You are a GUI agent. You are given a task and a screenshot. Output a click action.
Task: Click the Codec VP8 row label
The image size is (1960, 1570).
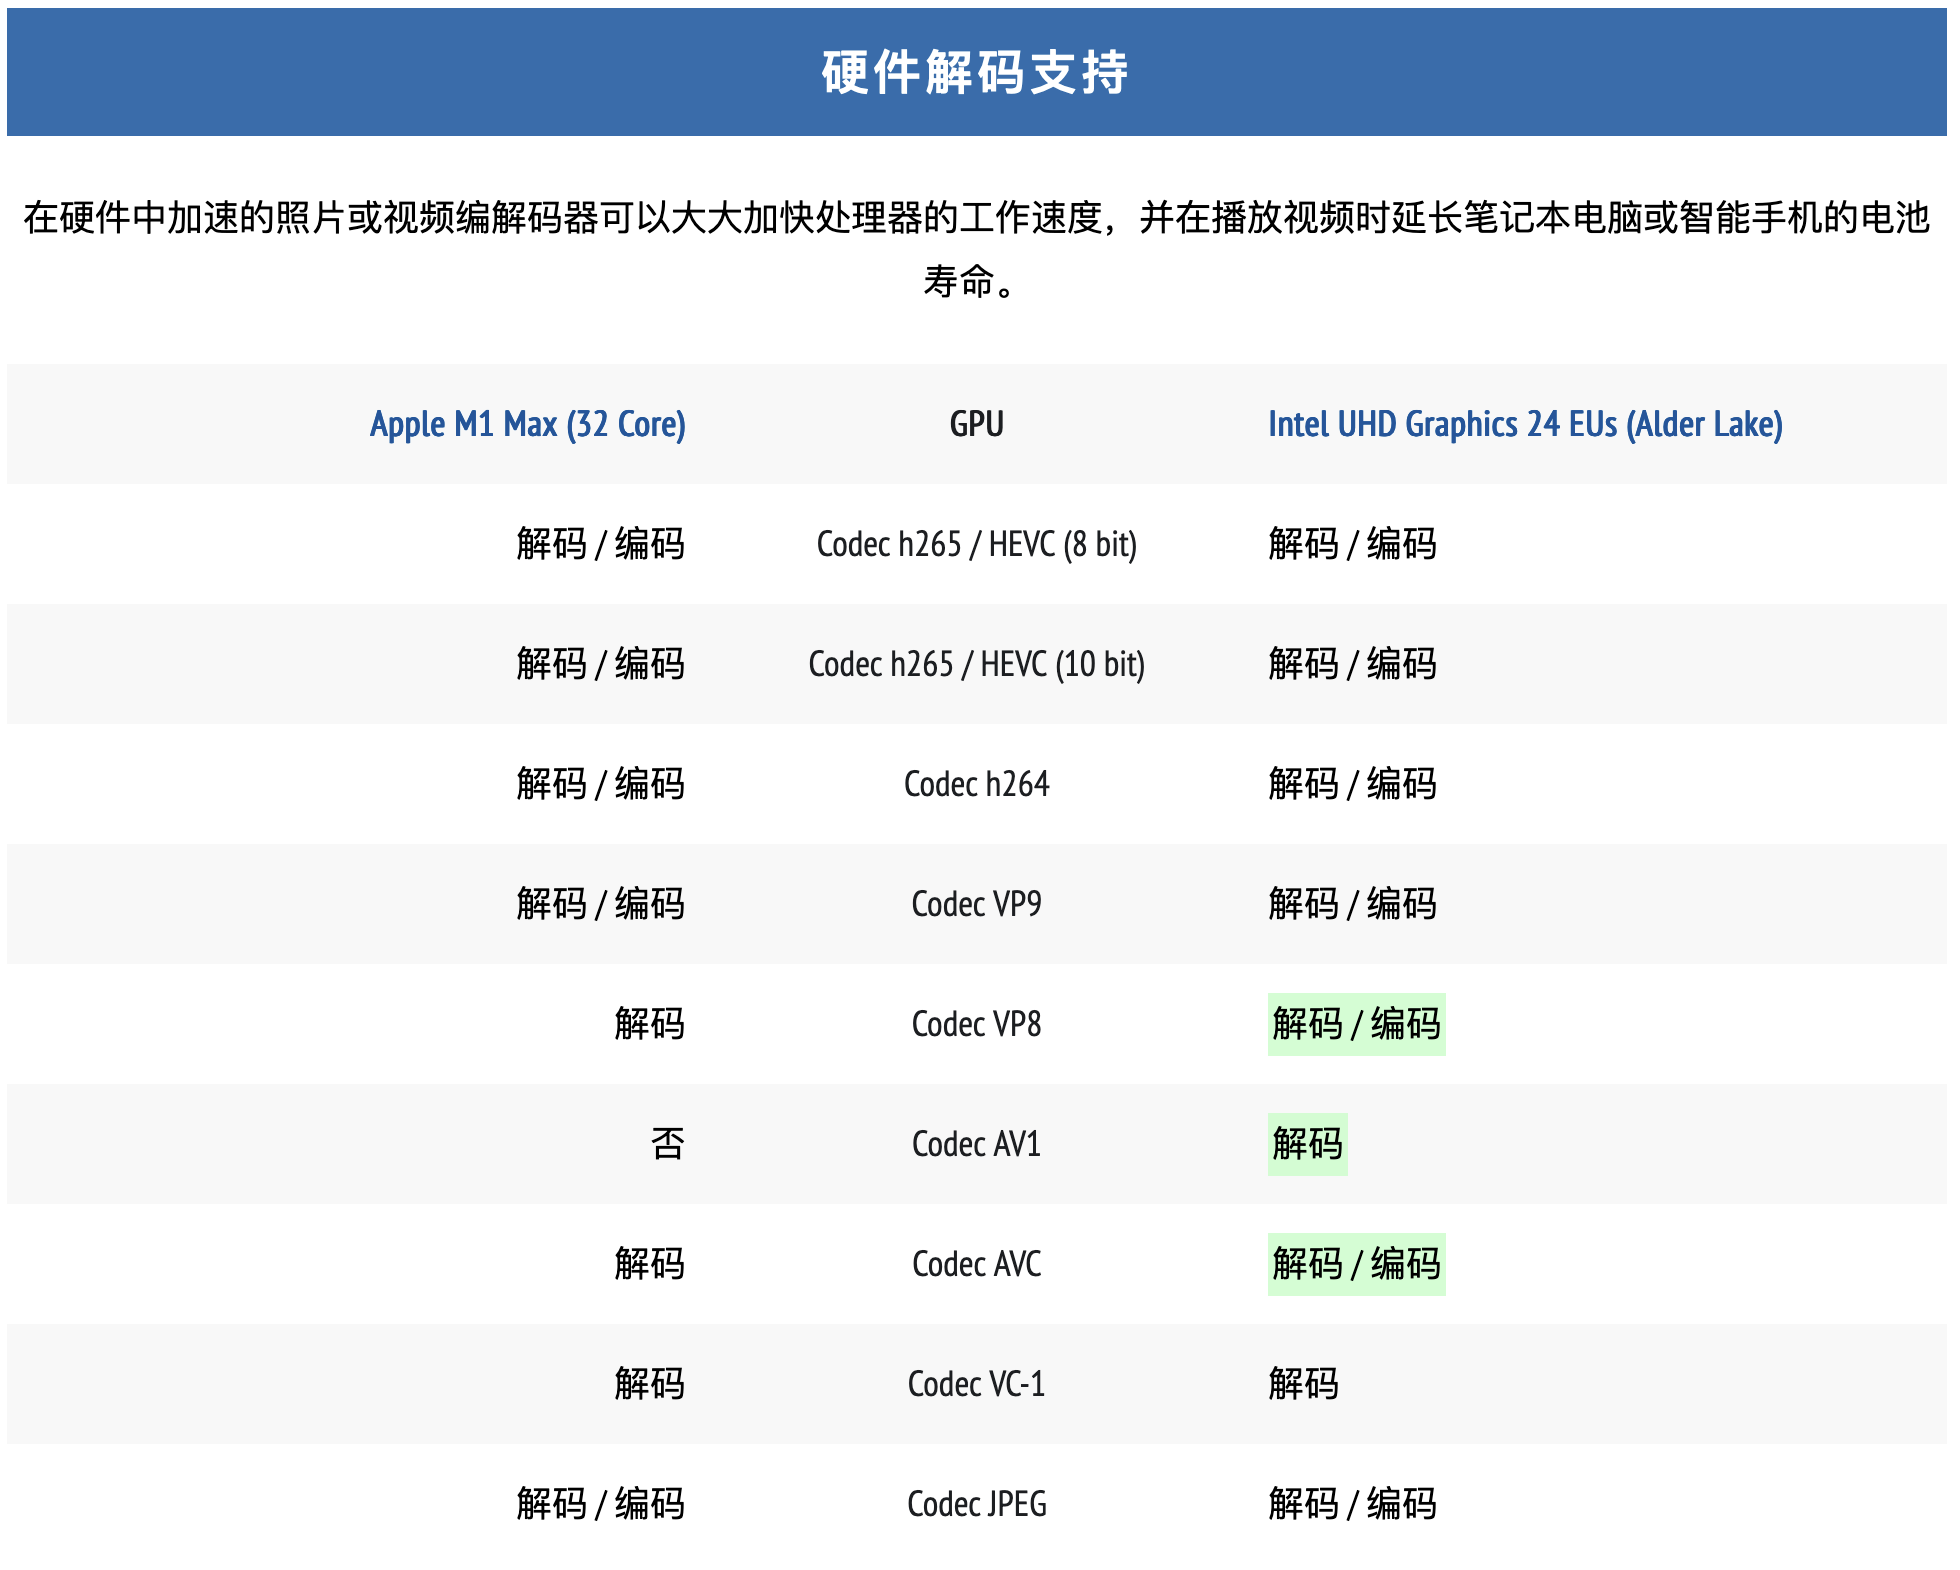point(976,1024)
